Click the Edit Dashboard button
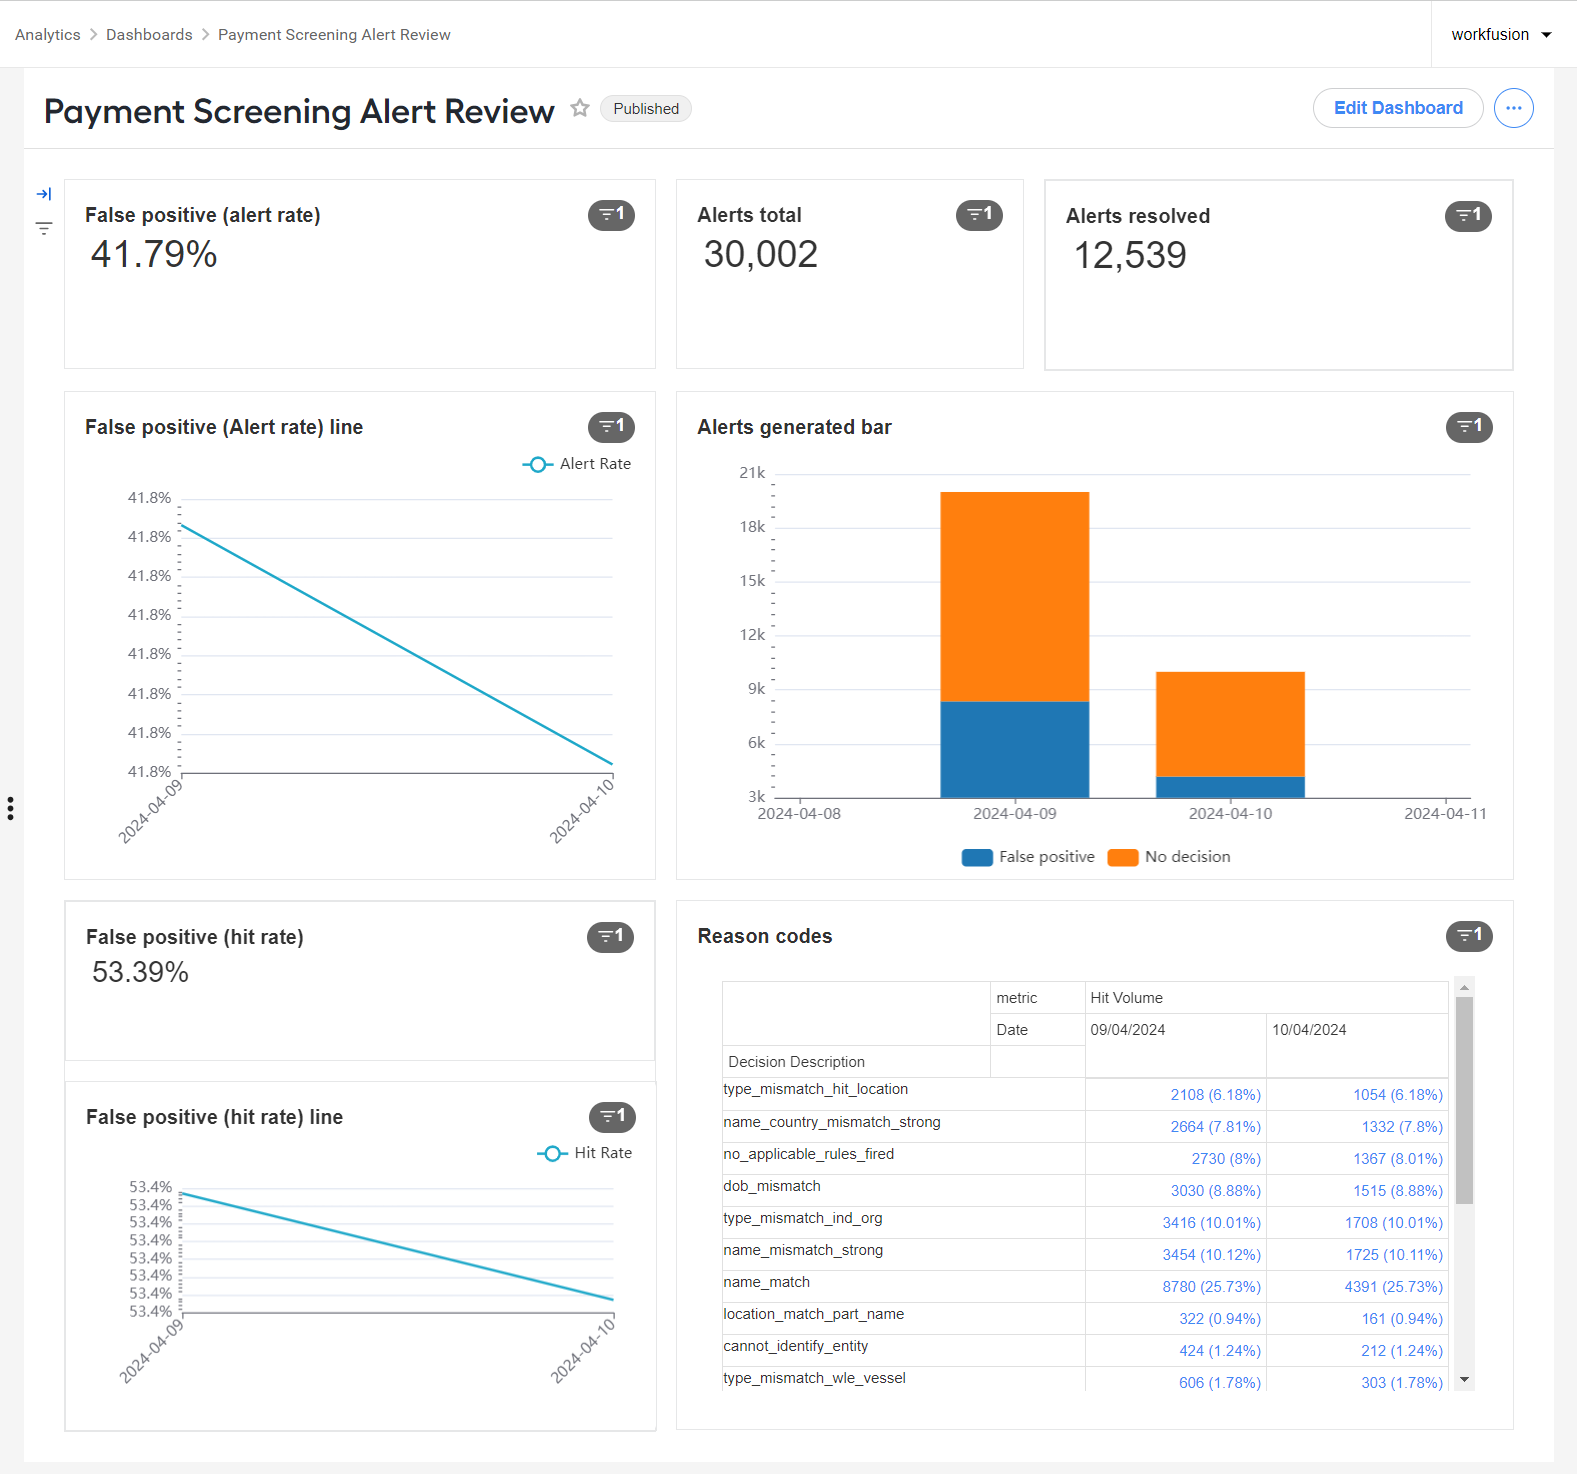Screen dimensions: 1577x1474 pos(1398,108)
